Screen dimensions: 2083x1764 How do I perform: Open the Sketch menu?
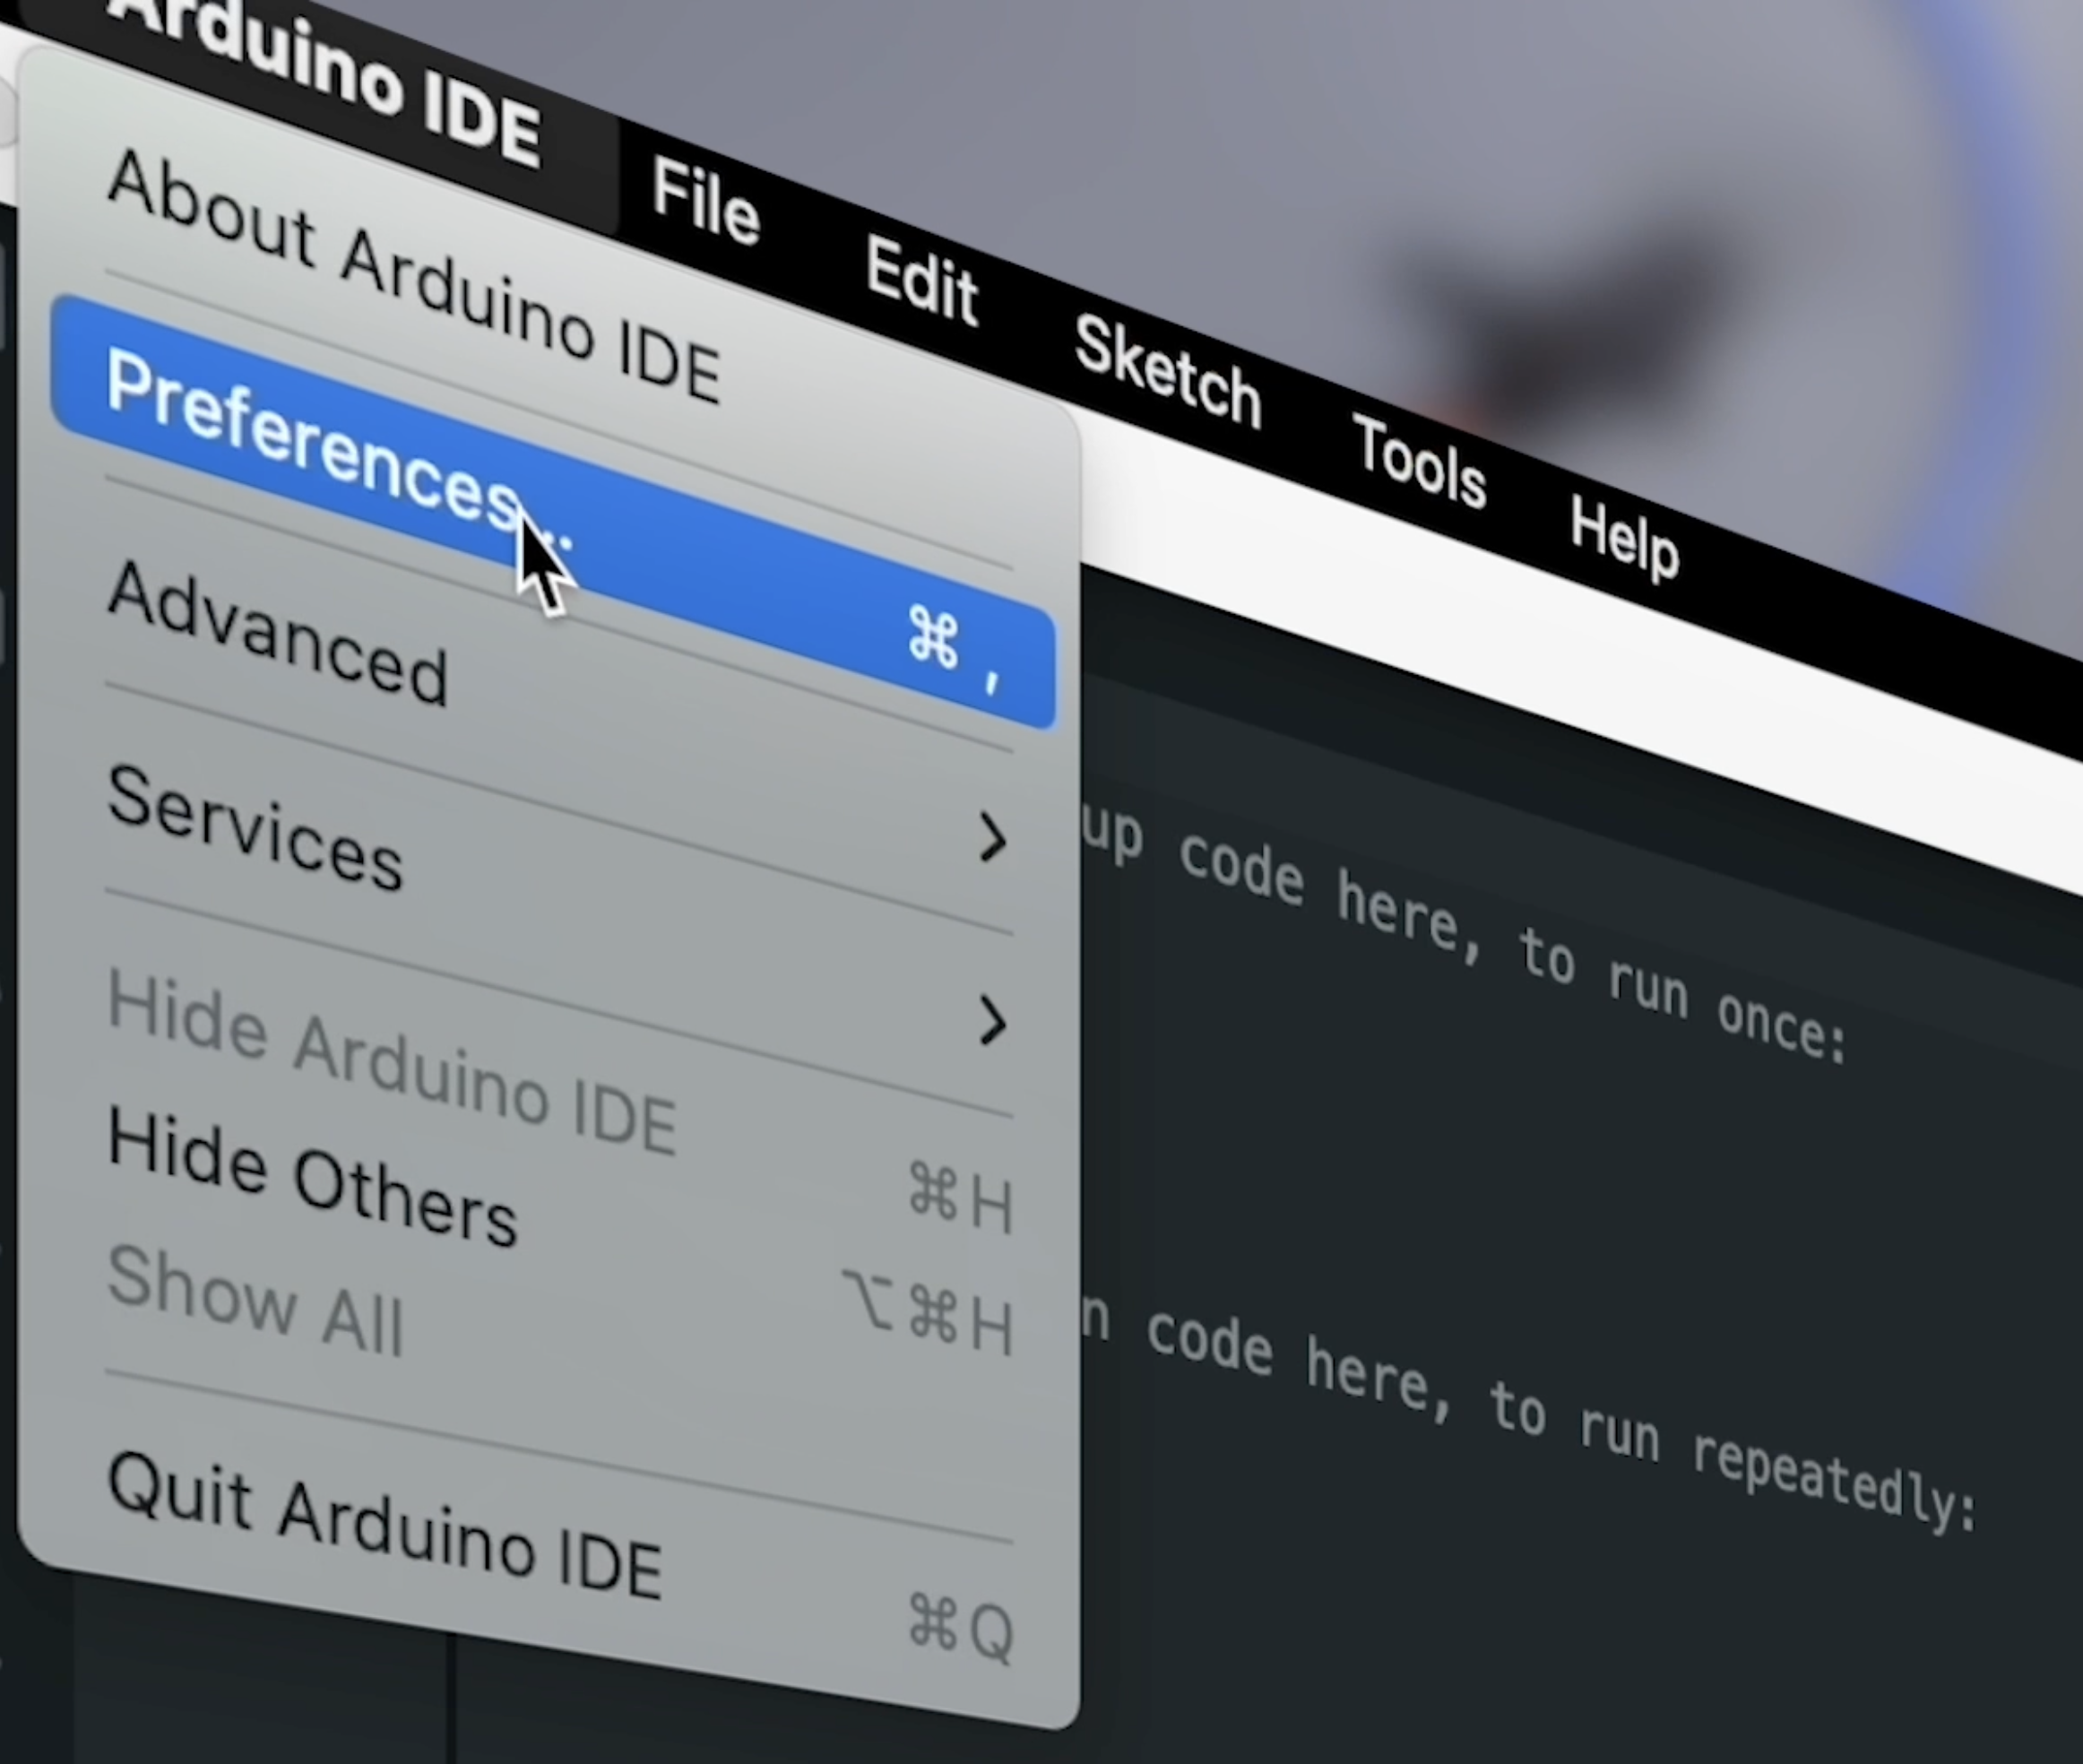[1167, 372]
